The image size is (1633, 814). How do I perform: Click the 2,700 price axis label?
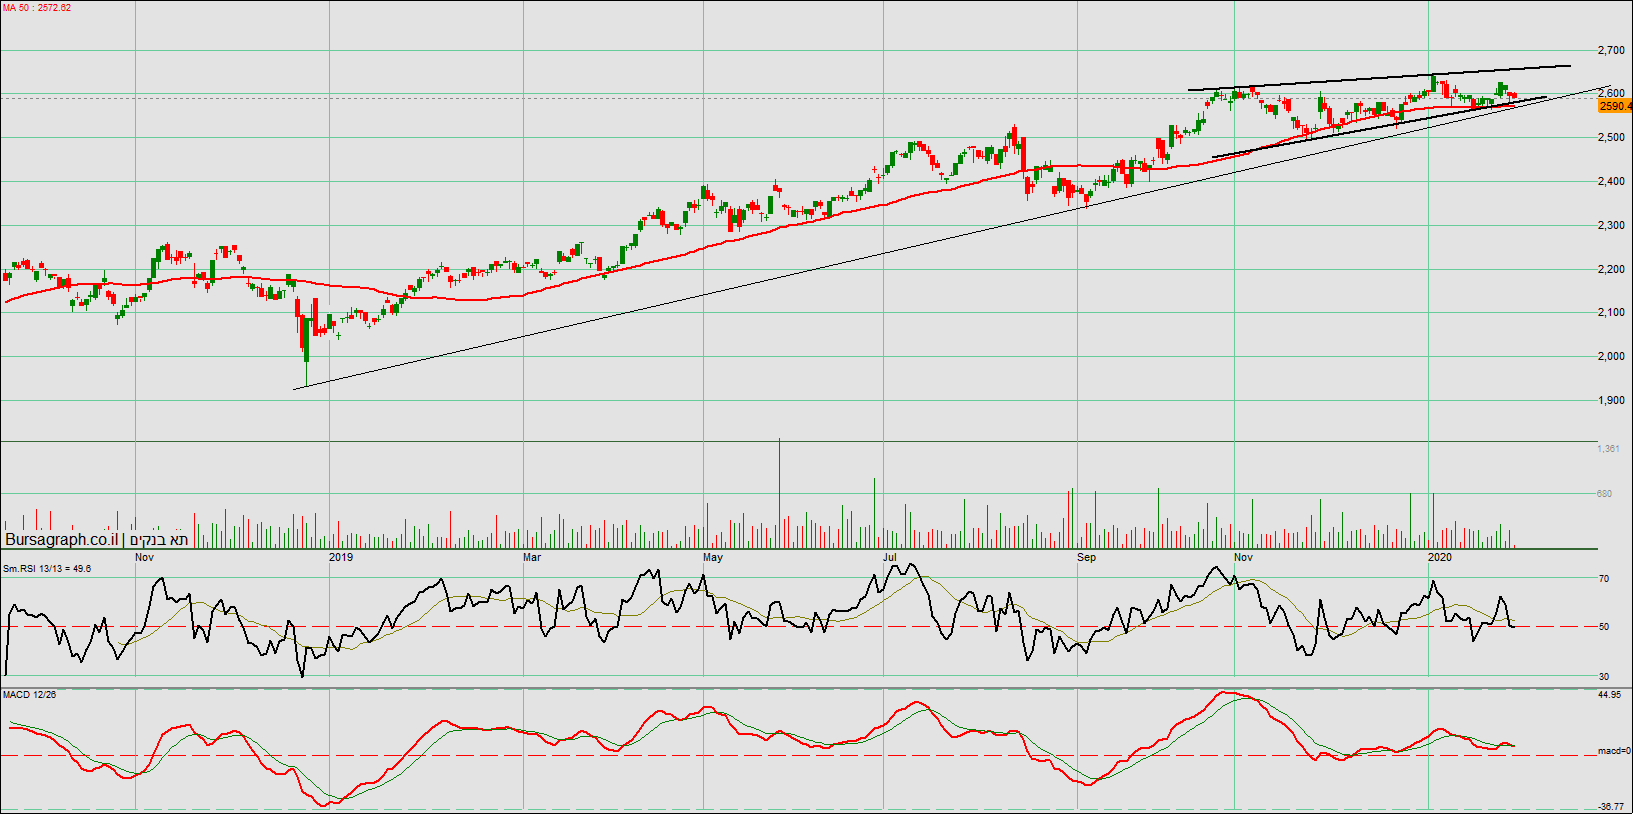coord(1611,50)
